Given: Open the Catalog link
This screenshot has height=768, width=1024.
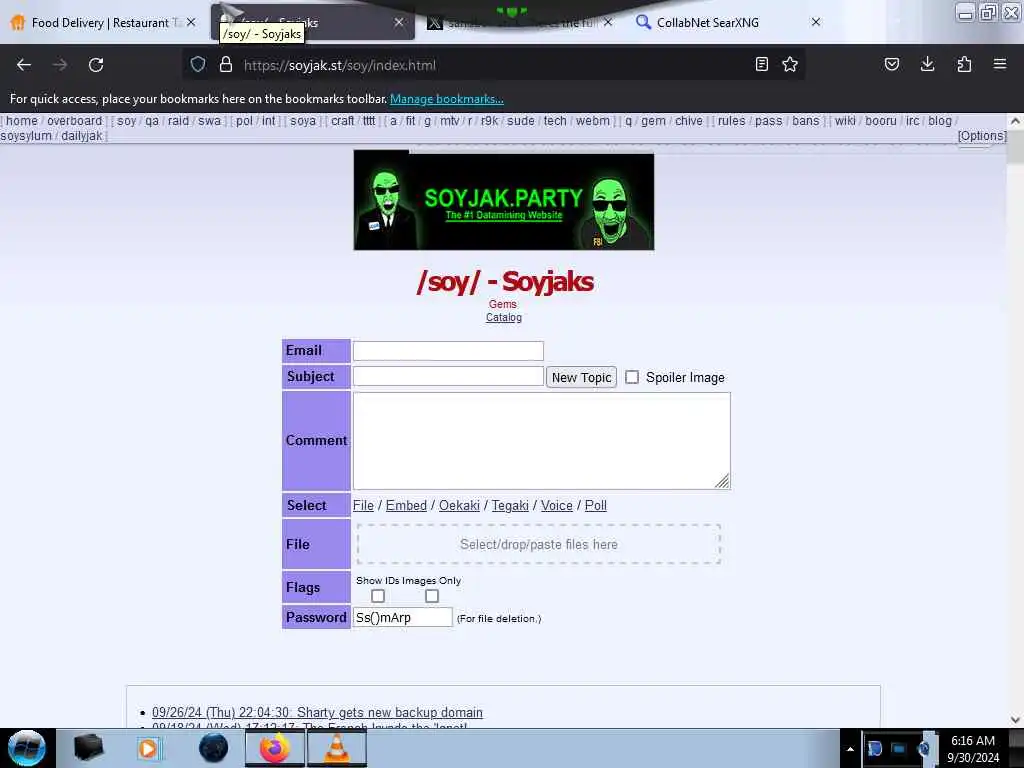Looking at the screenshot, I should pyautogui.click(x=504, y=317).
